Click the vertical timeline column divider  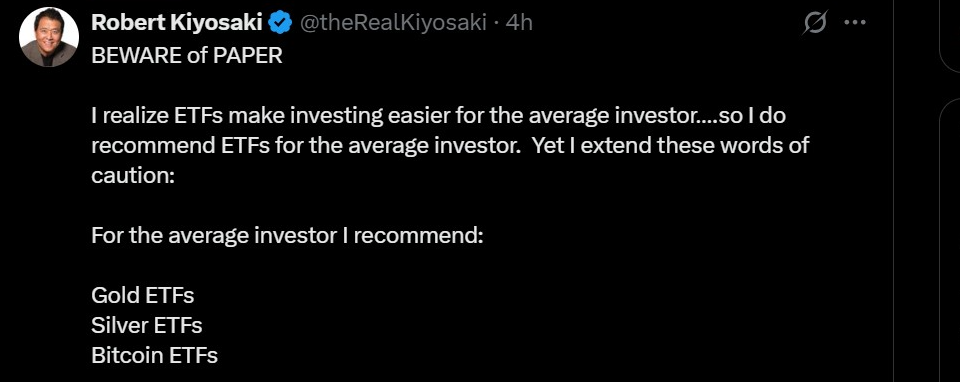coord(893,191)
